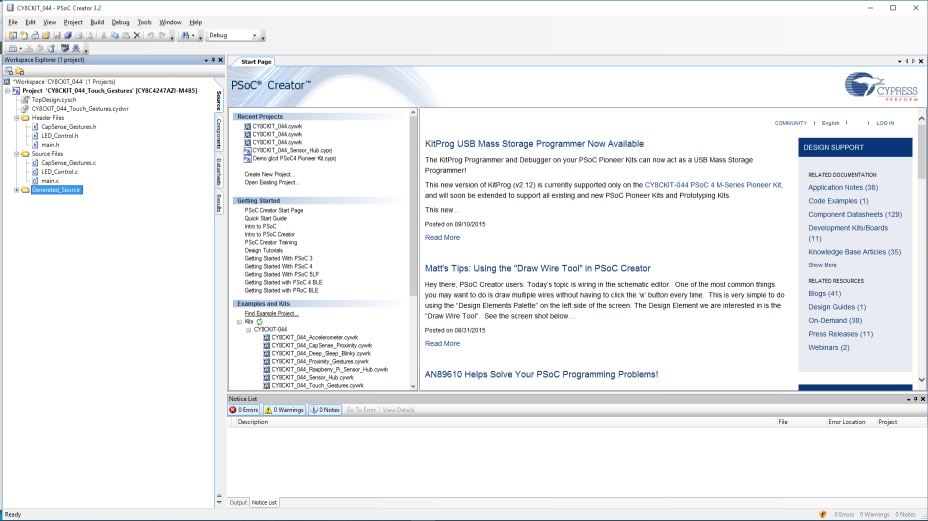Toggle the 0 Warnings filter button
928x521 pixels.
pyautogui.click(x=284, y=410)
